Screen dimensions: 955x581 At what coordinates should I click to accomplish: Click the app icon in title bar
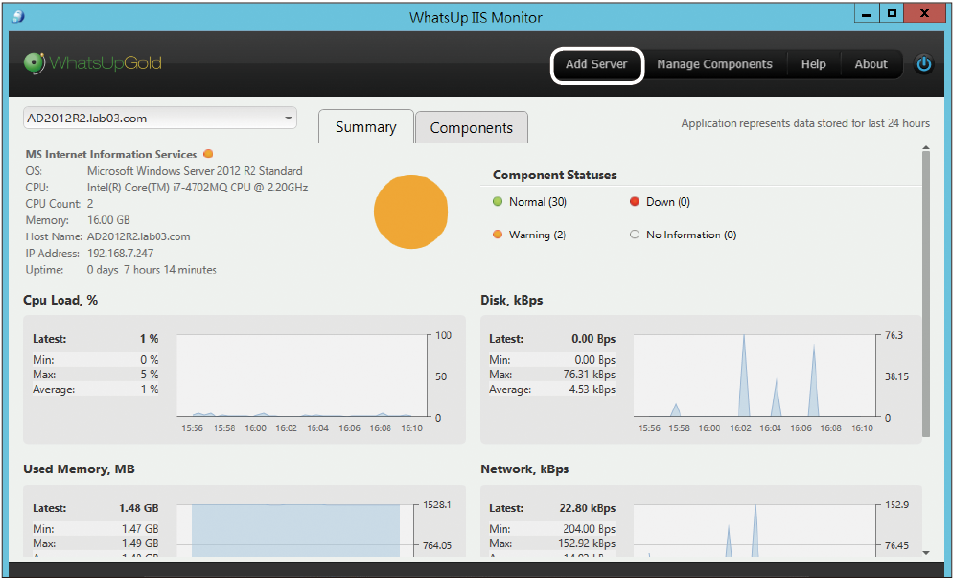pos(18,16)
